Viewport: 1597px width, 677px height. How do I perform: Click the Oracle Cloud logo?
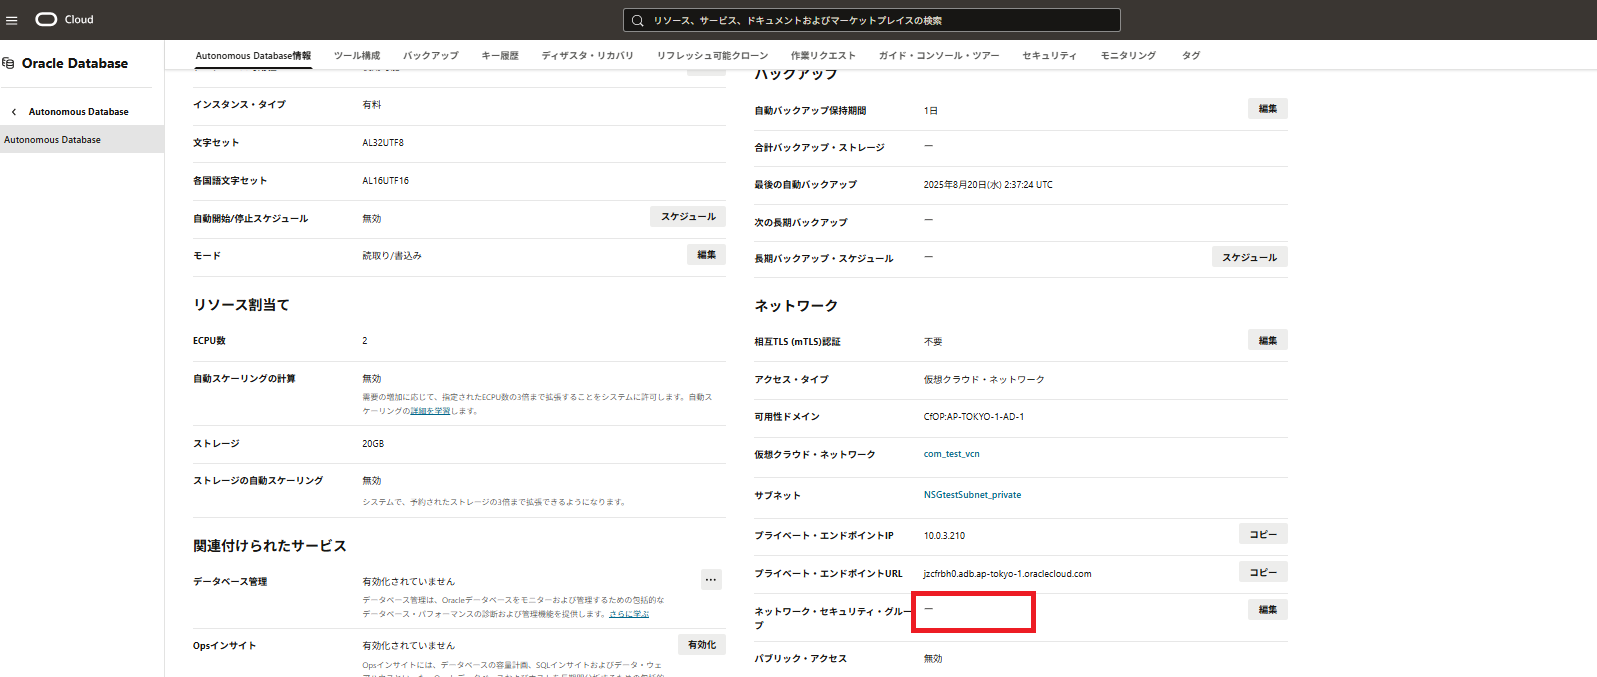[x=64, y=19]
